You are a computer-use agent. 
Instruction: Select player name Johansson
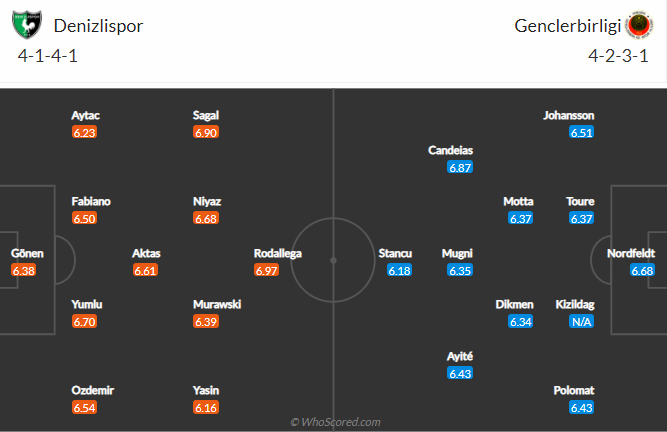coord(569,115)
